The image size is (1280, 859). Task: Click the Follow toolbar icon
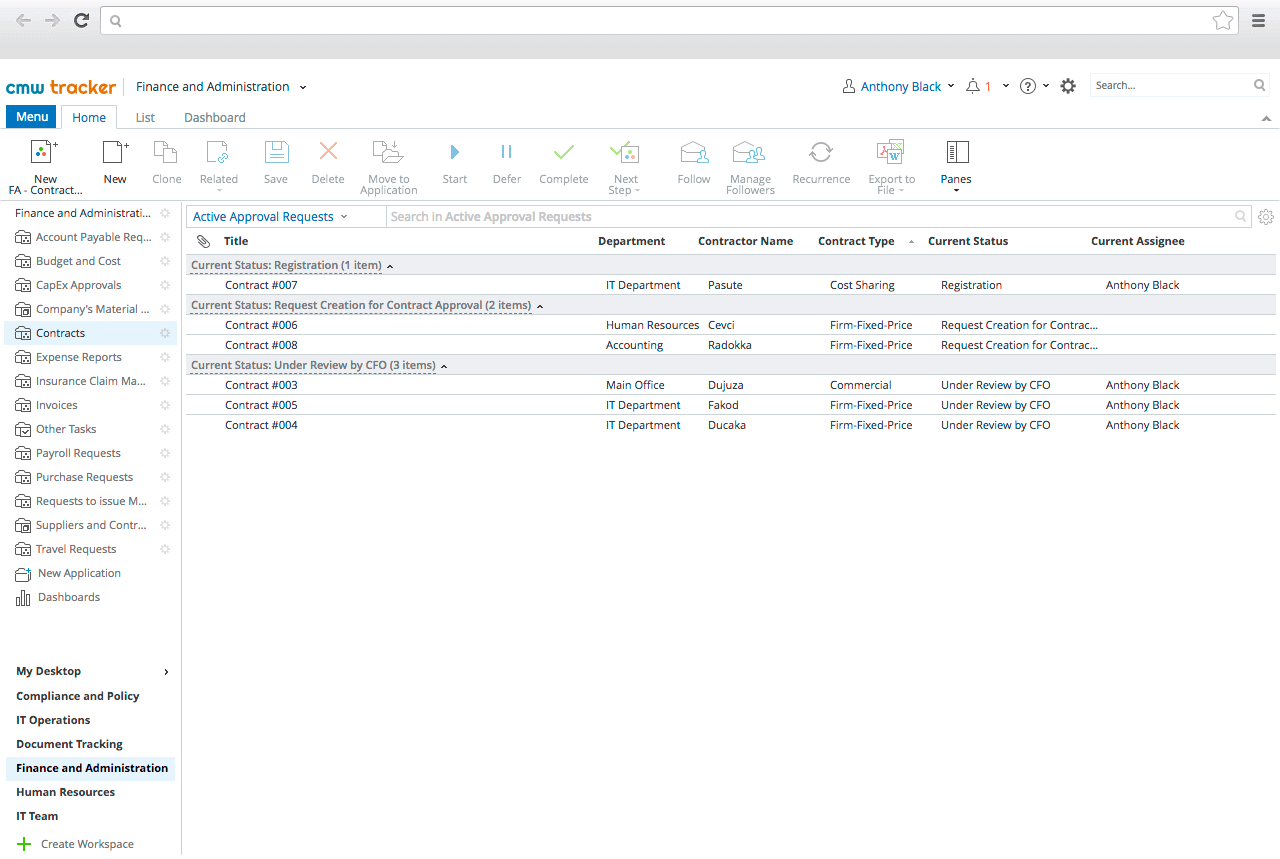point(694,152)
